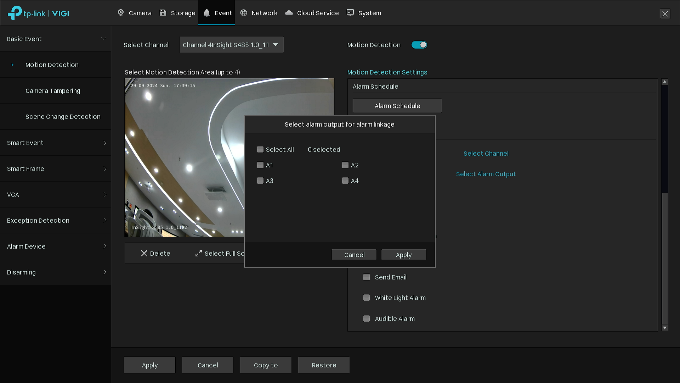The width and height of the screenshot is (680, 383).
Task: Expand the Smart Event sidebar section
Action: coord(56,143)
